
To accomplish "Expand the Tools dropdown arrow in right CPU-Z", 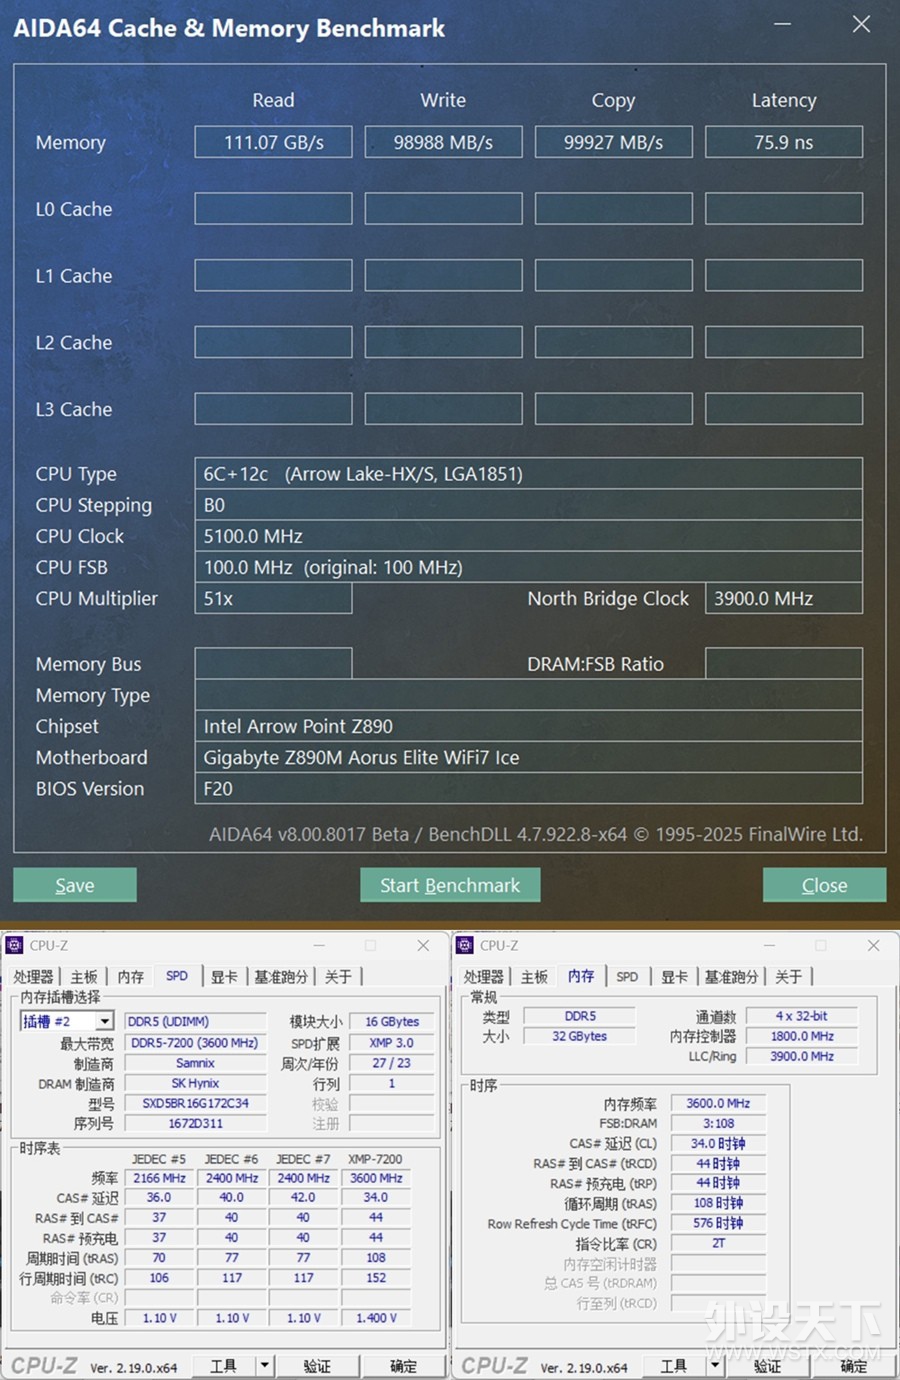I will tap(714, 1366).
